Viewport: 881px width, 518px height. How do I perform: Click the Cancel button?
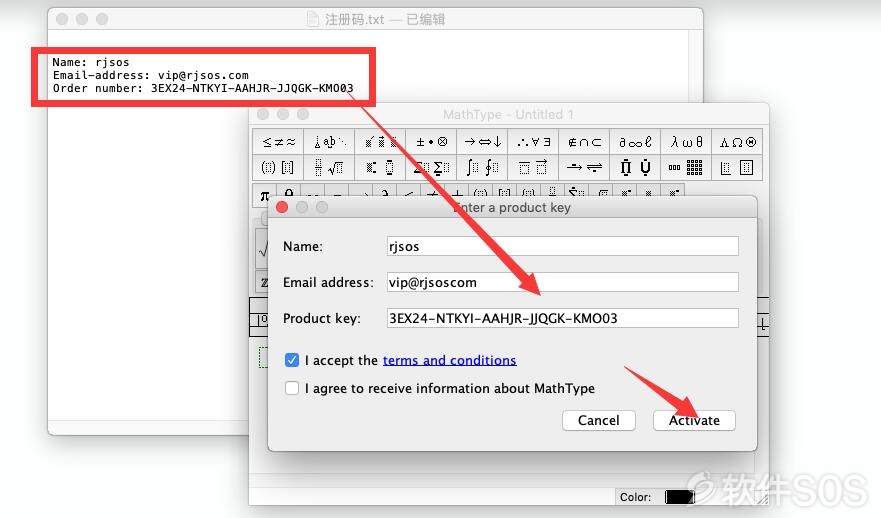click(598, 420)
